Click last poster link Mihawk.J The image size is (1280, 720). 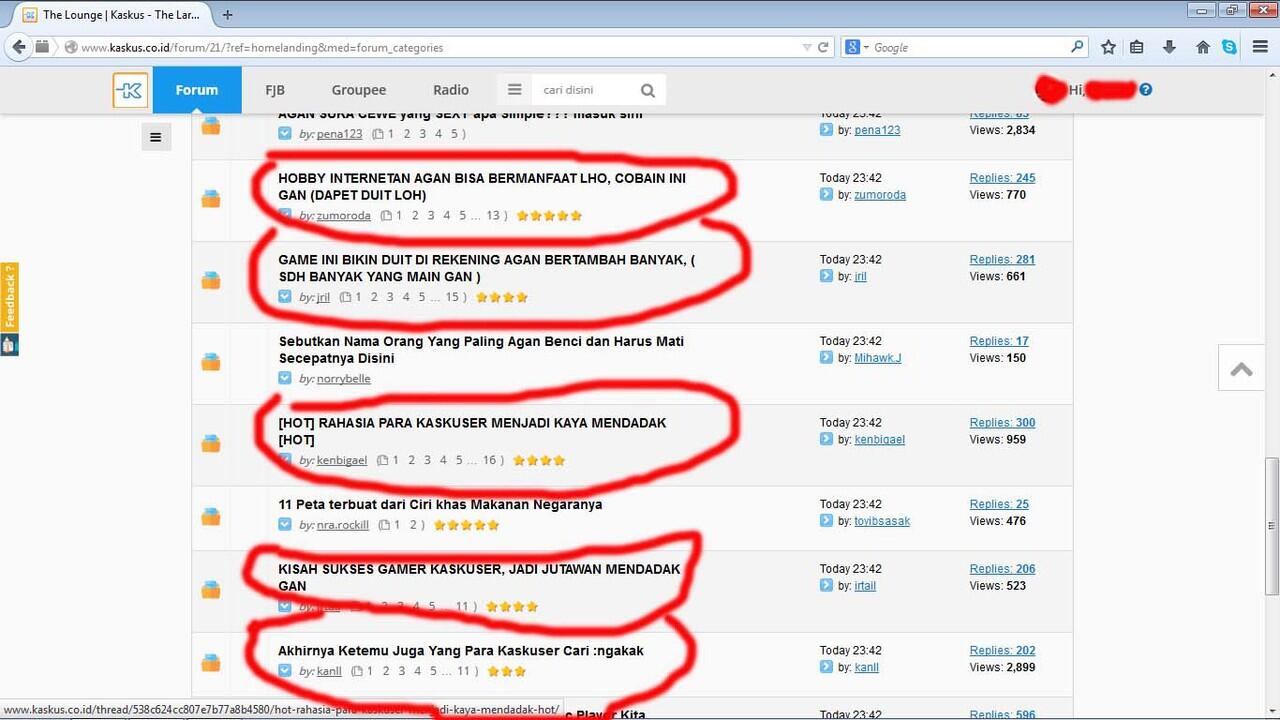click(x=877, y=358)
